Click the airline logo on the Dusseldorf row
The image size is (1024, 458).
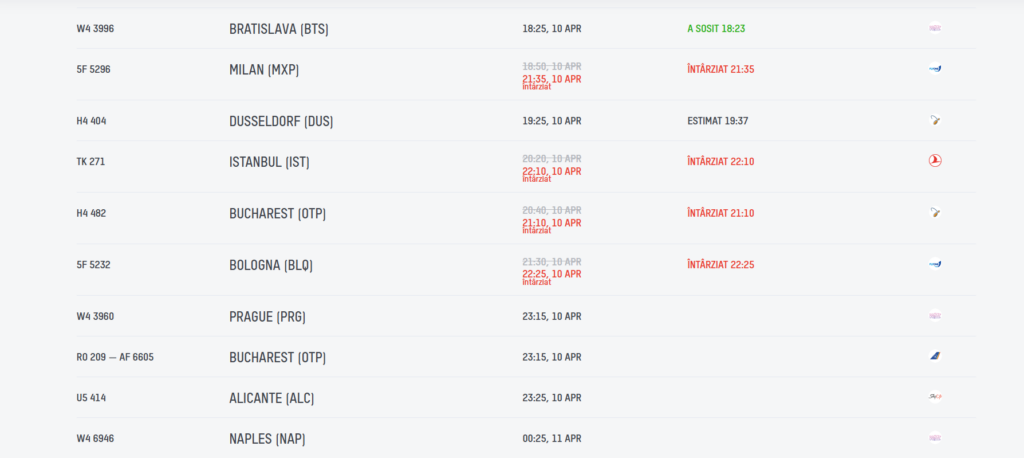(x=934, y=120)
